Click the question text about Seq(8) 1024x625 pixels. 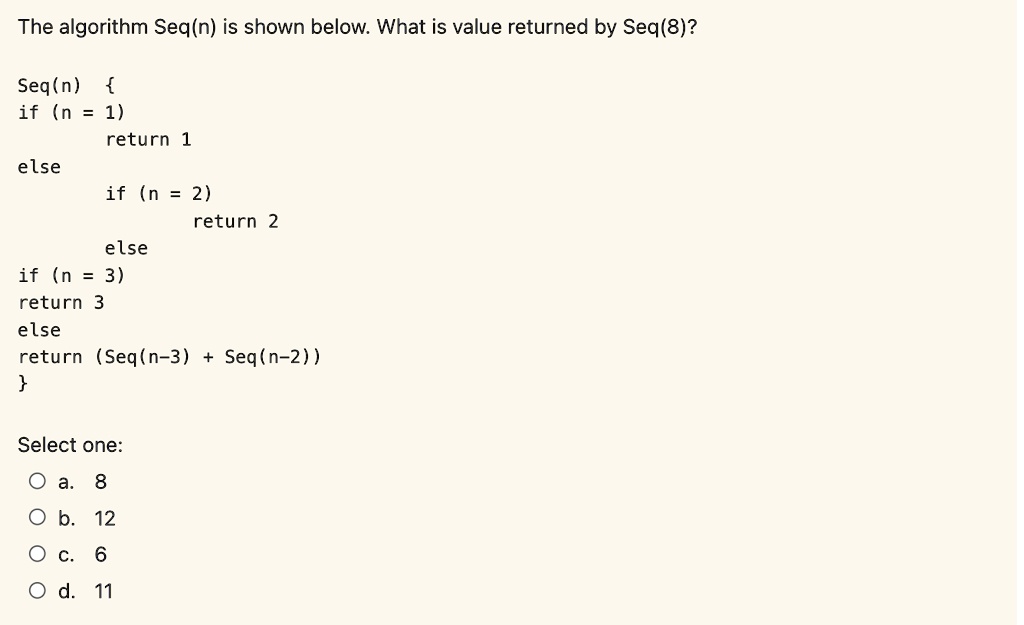coord(357,27)
